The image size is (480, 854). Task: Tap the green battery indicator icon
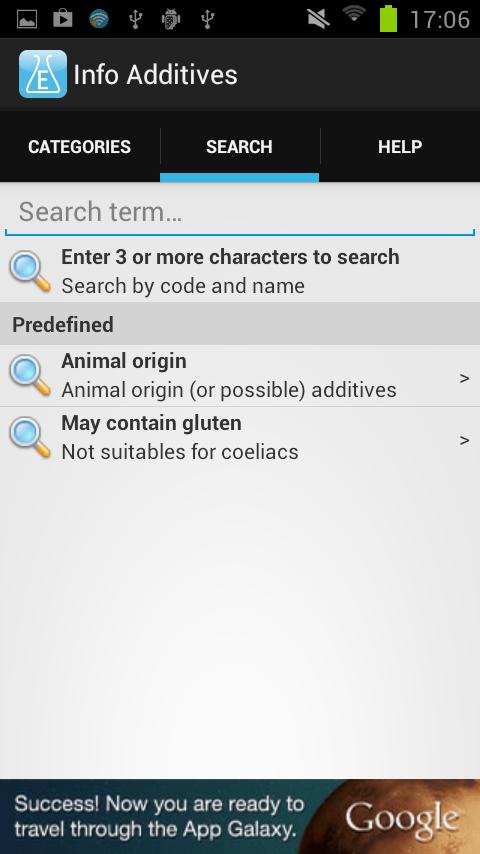[388, 19]
